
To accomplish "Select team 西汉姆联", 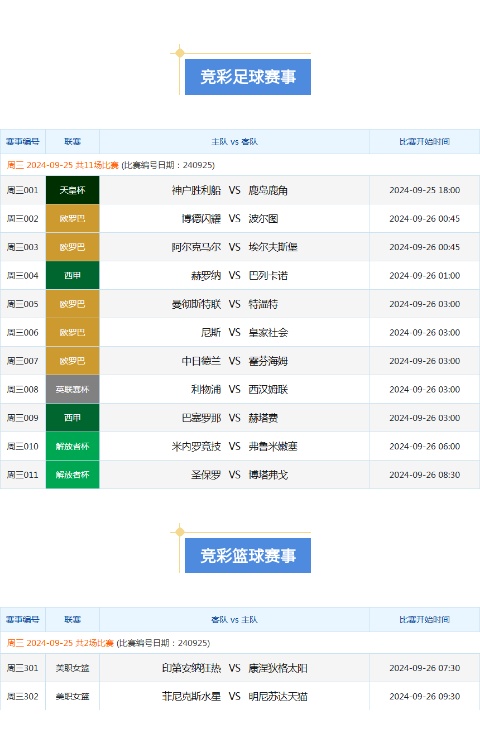I will (x=268, y=390).
